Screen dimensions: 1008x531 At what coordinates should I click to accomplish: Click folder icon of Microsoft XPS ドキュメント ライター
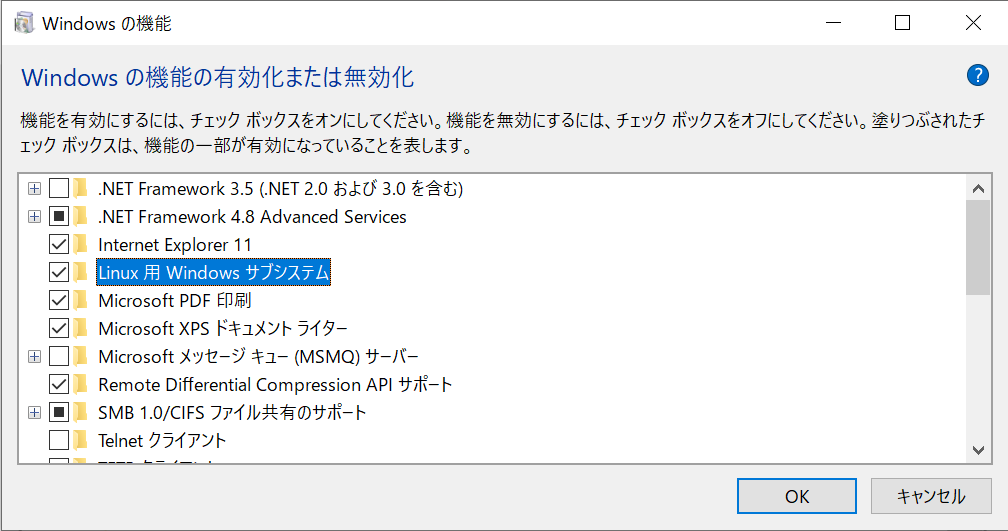tap(80, 328)
